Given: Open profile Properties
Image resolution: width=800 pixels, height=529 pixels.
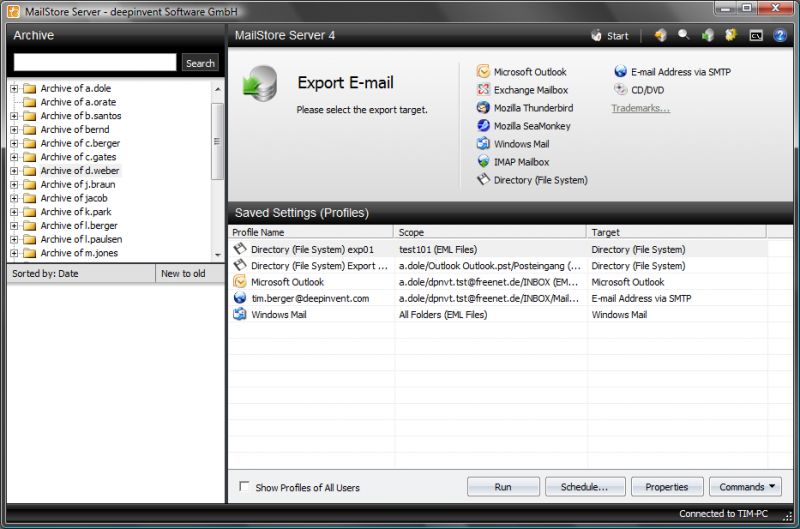Looking at the screenshot, I should pos(667,487).
